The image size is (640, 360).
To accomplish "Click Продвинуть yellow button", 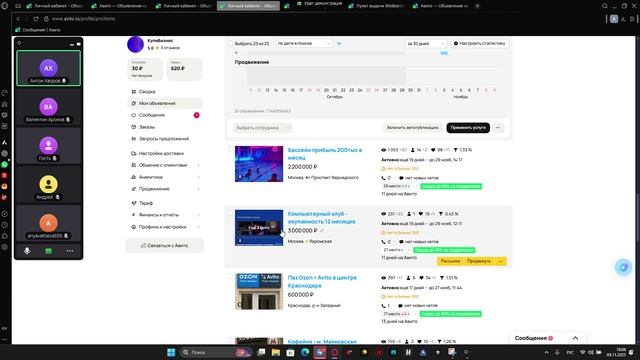I will coord(479,261).
